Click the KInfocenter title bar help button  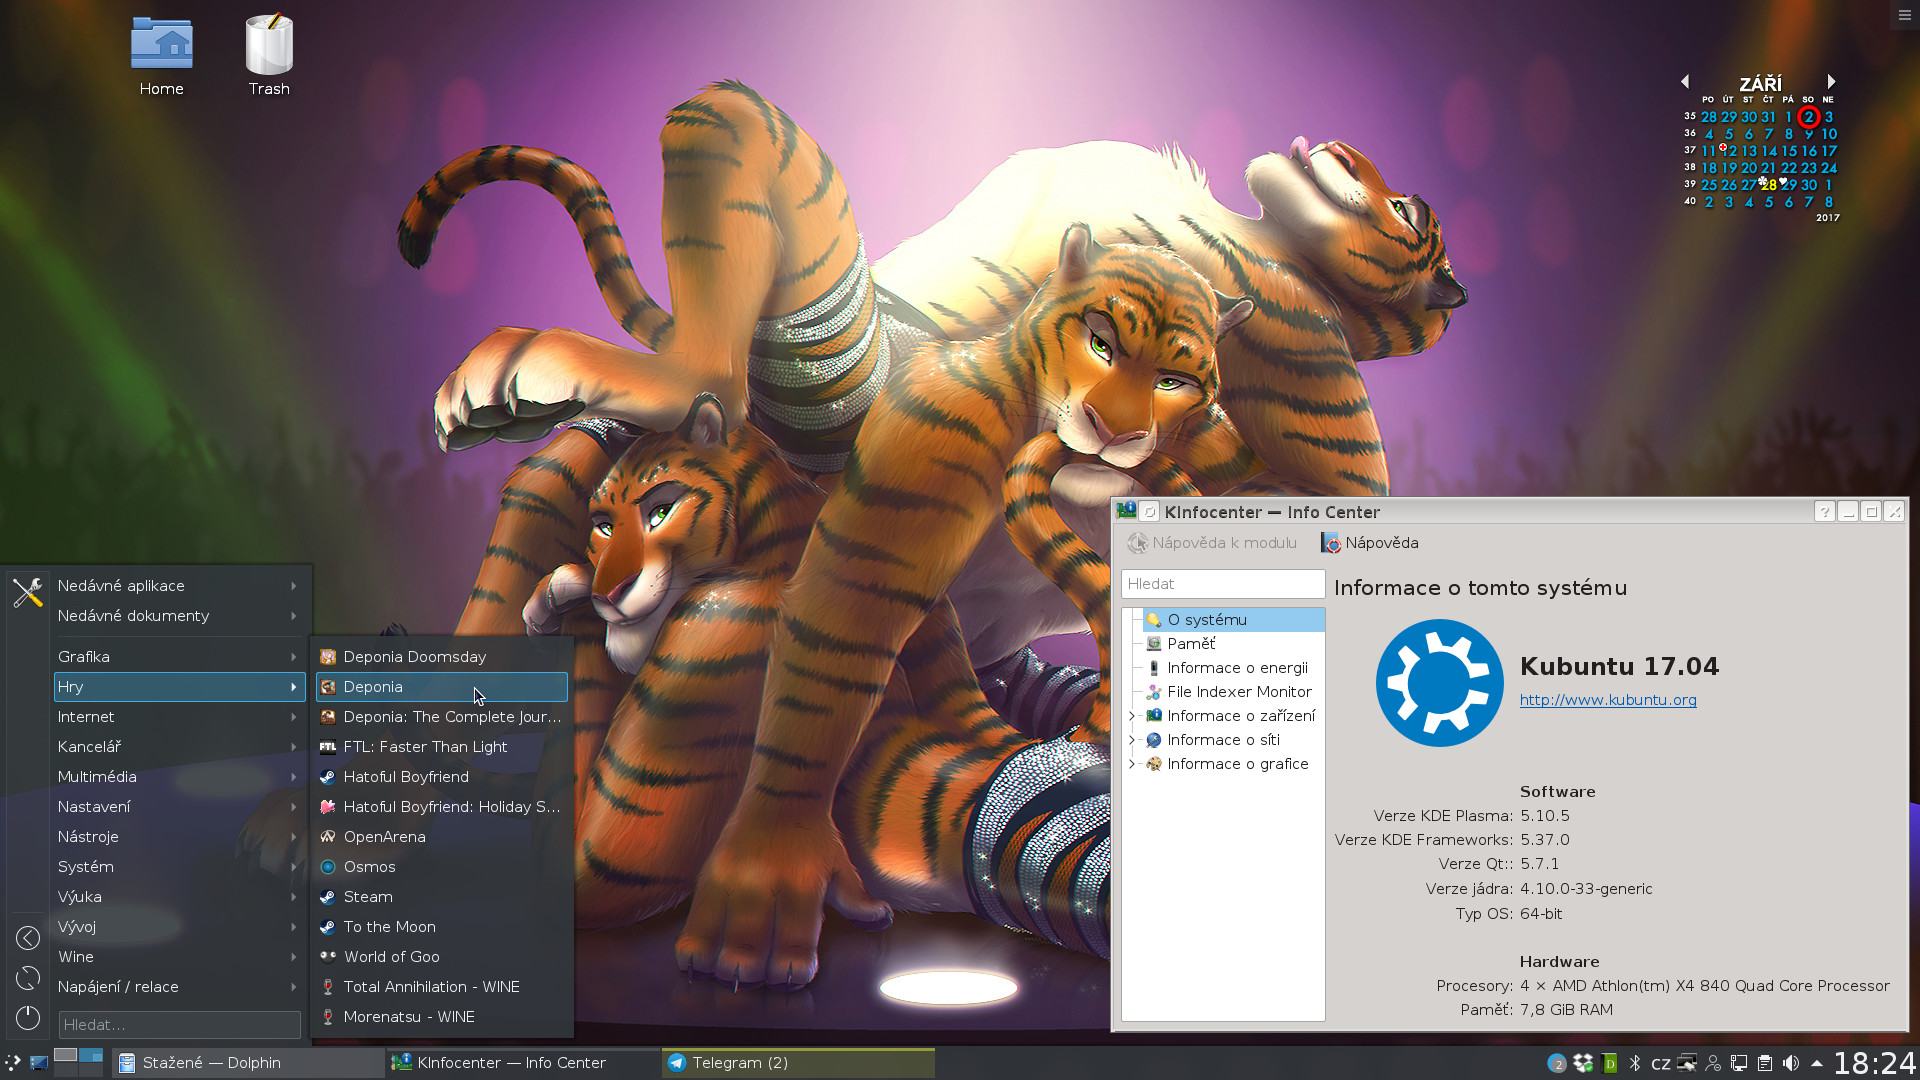click(1824, 512)
